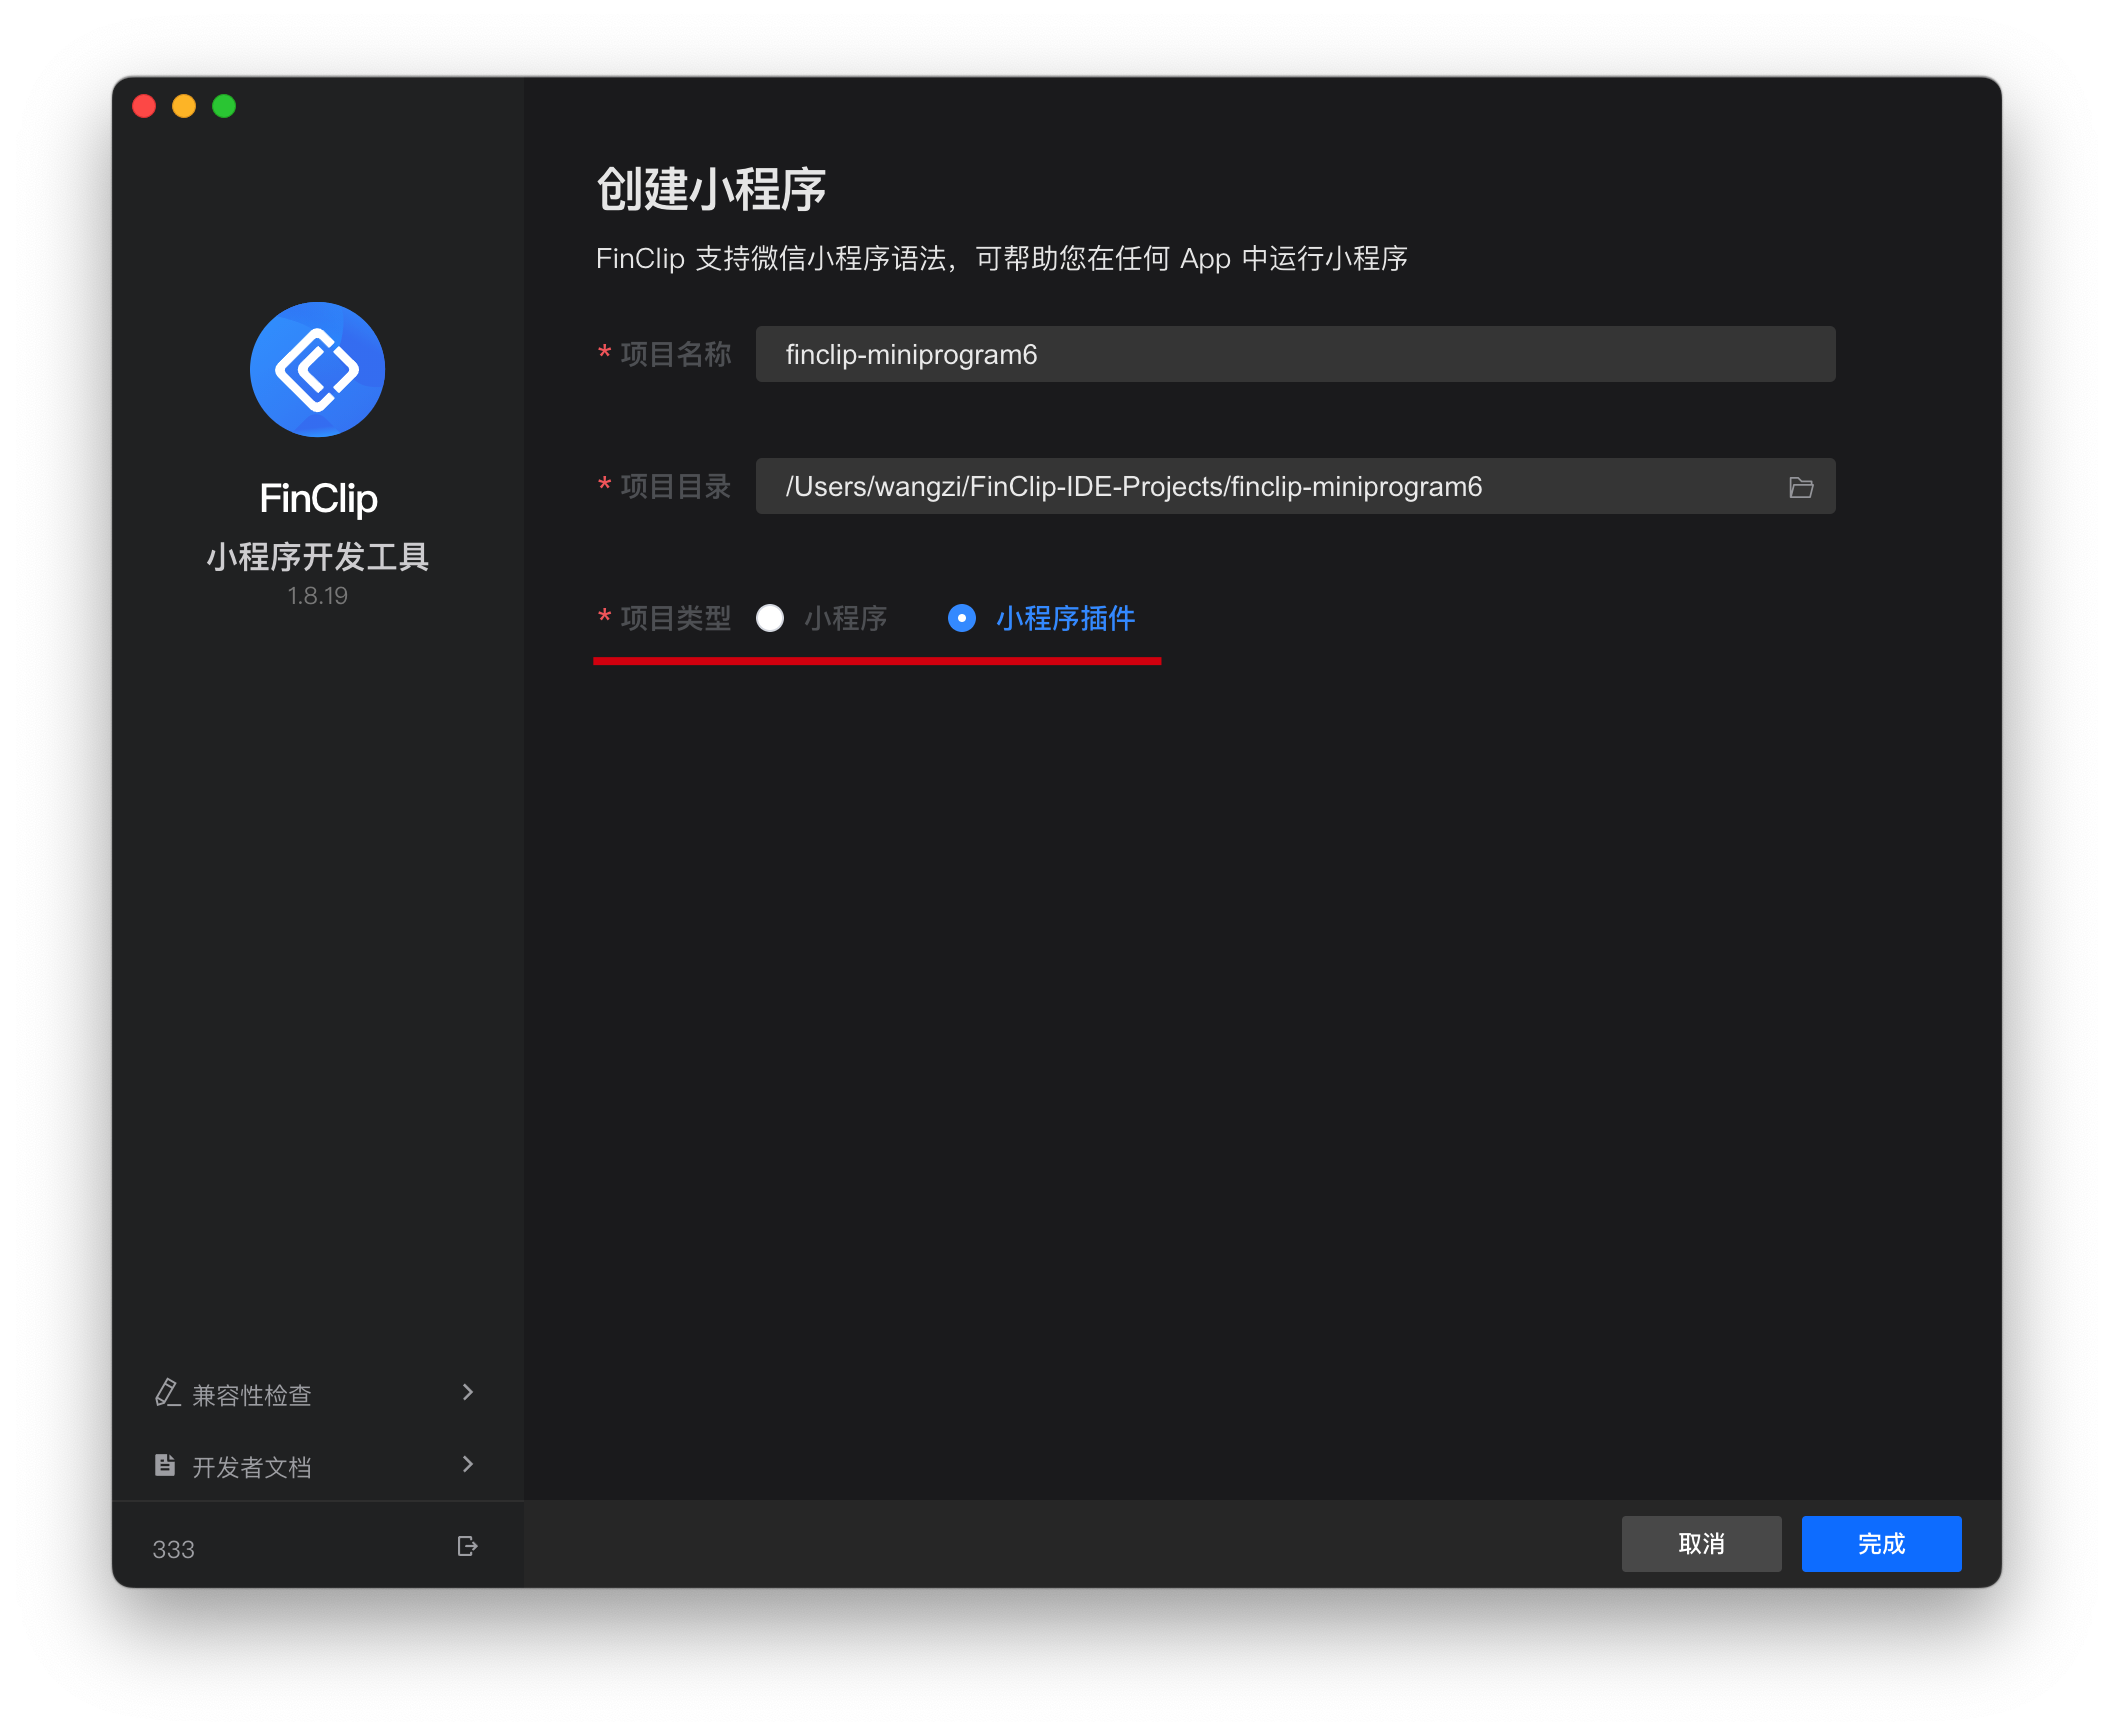The width and height of the screenshot is (2114, 1736).
Task: Click the 小程序插件 label text
Action: coord(1065,618)
